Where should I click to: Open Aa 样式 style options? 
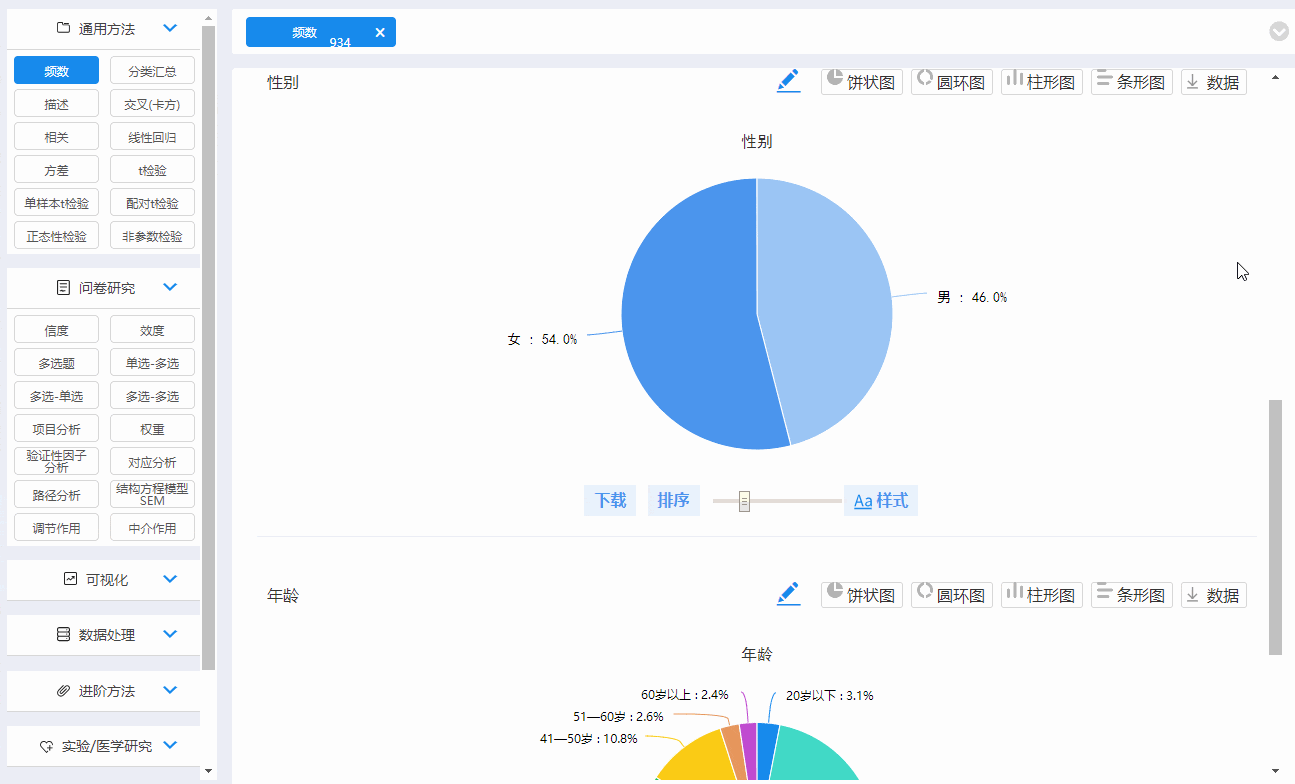(881, 500)
